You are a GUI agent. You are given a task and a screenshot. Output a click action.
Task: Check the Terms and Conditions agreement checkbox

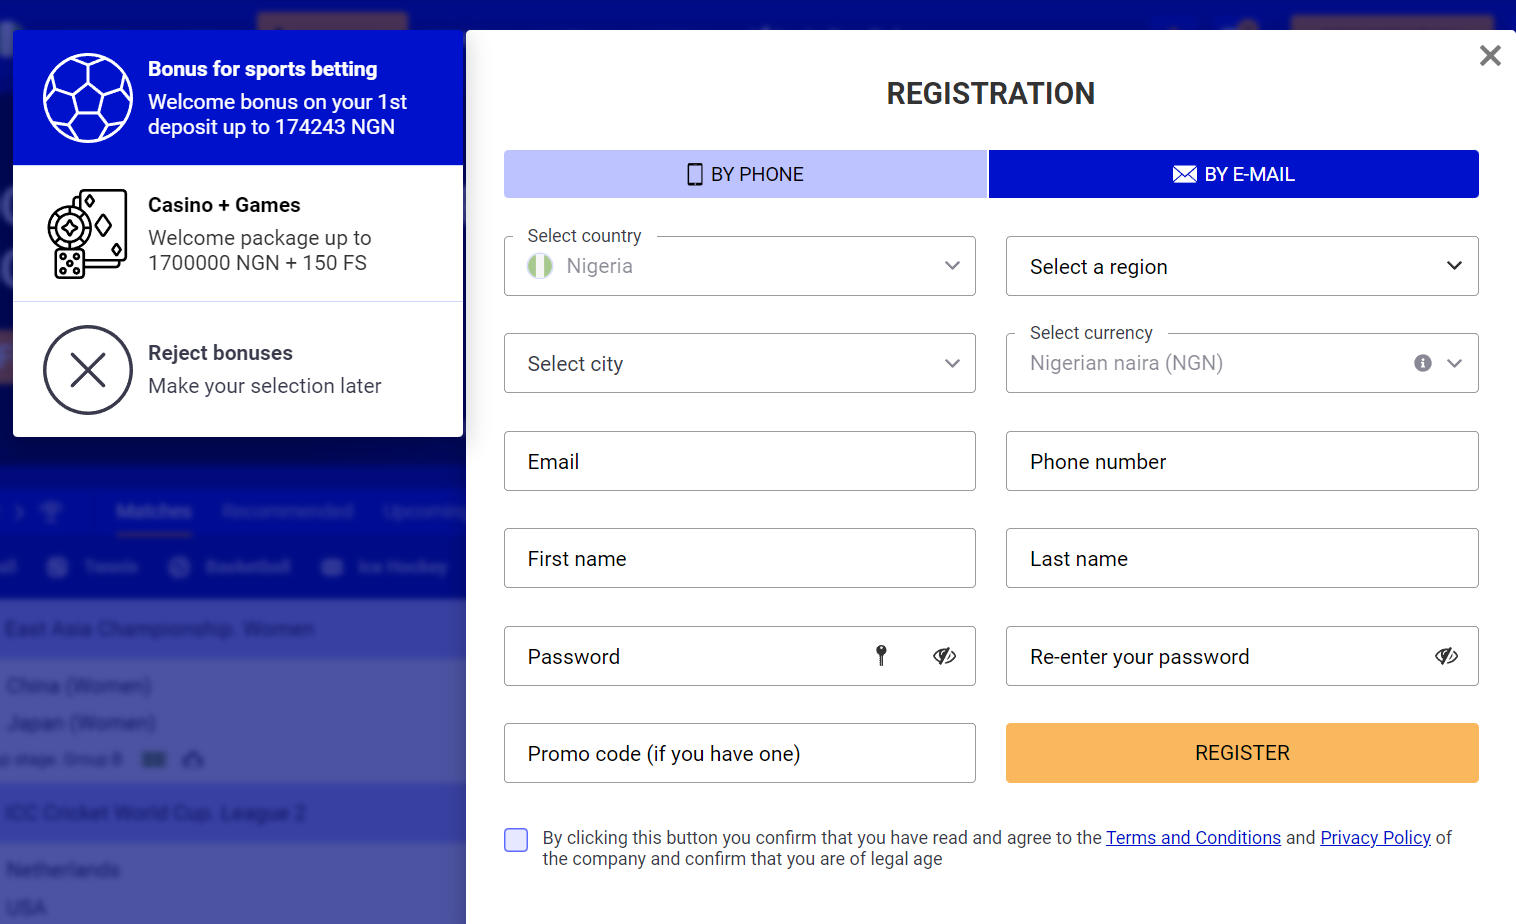[515, 840]
